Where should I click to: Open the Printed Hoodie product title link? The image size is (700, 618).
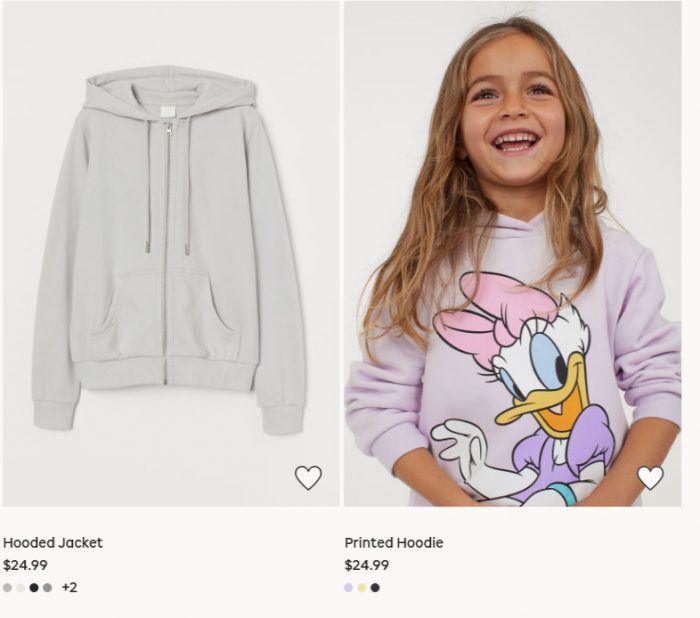point(394,543)
